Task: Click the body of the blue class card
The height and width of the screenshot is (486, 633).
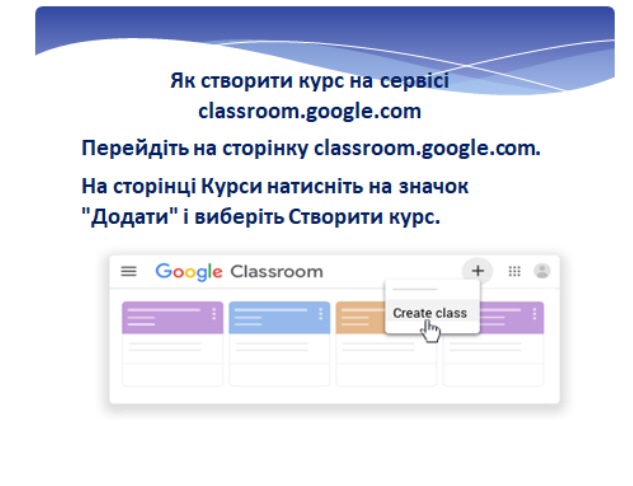Action: (x=279, y=358)
